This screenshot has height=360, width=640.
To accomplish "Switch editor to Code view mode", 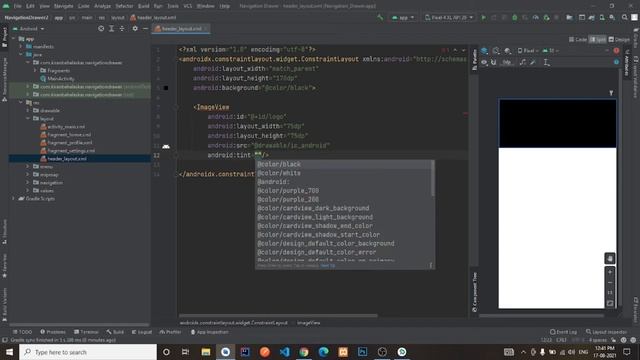I will tap(578, 40).
